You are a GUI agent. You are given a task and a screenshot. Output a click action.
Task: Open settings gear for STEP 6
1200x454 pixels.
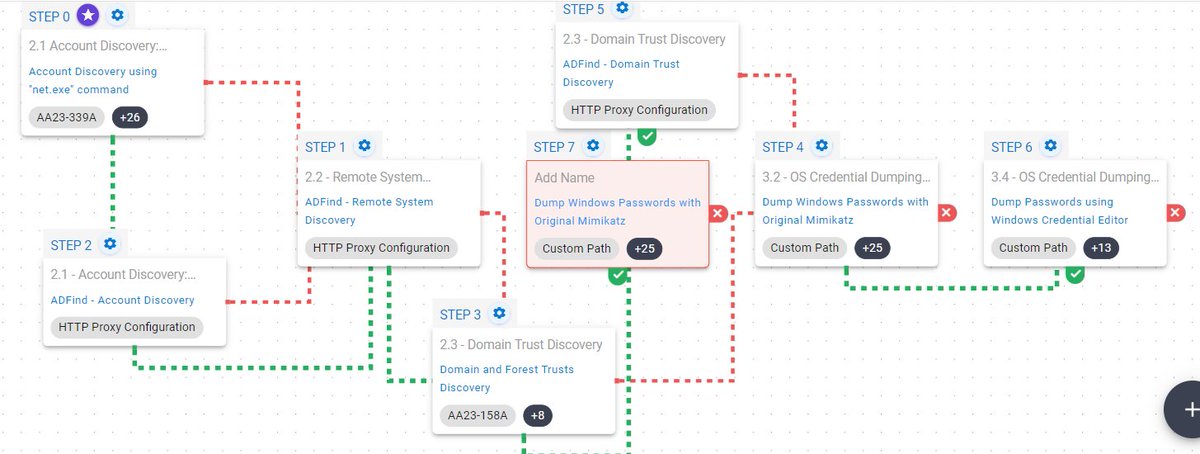click(1051, 146)
